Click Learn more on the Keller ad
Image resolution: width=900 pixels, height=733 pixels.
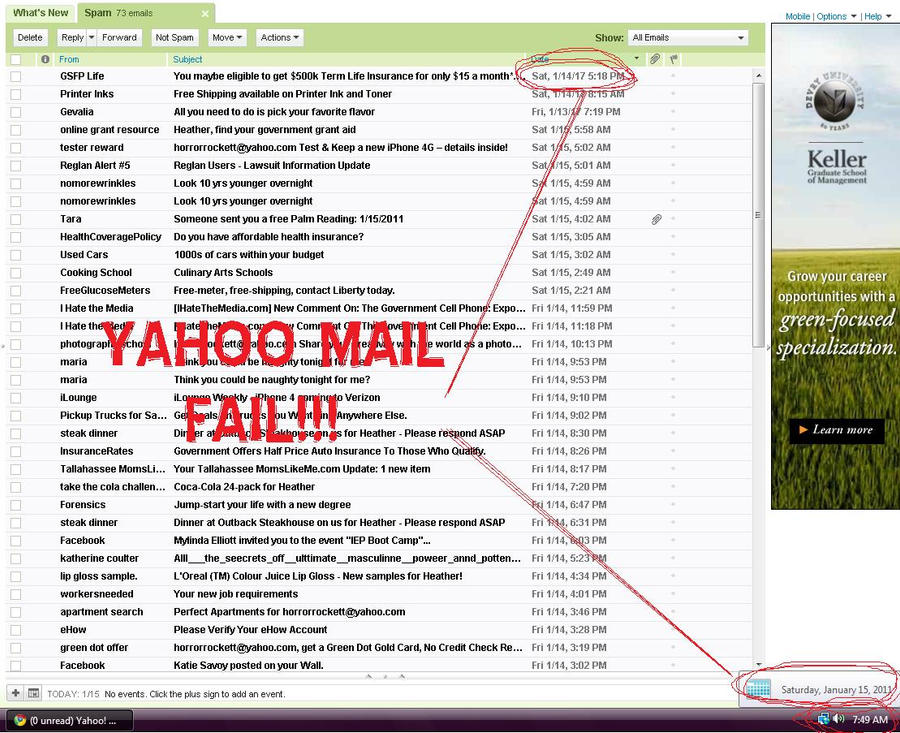[x=836, y=430]
